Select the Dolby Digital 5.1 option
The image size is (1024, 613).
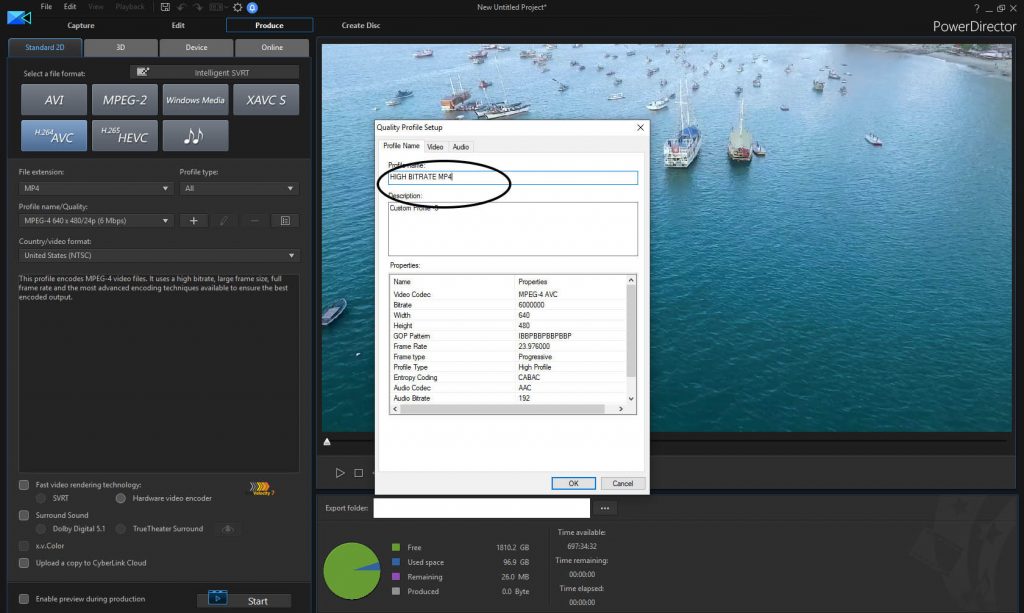41,529
